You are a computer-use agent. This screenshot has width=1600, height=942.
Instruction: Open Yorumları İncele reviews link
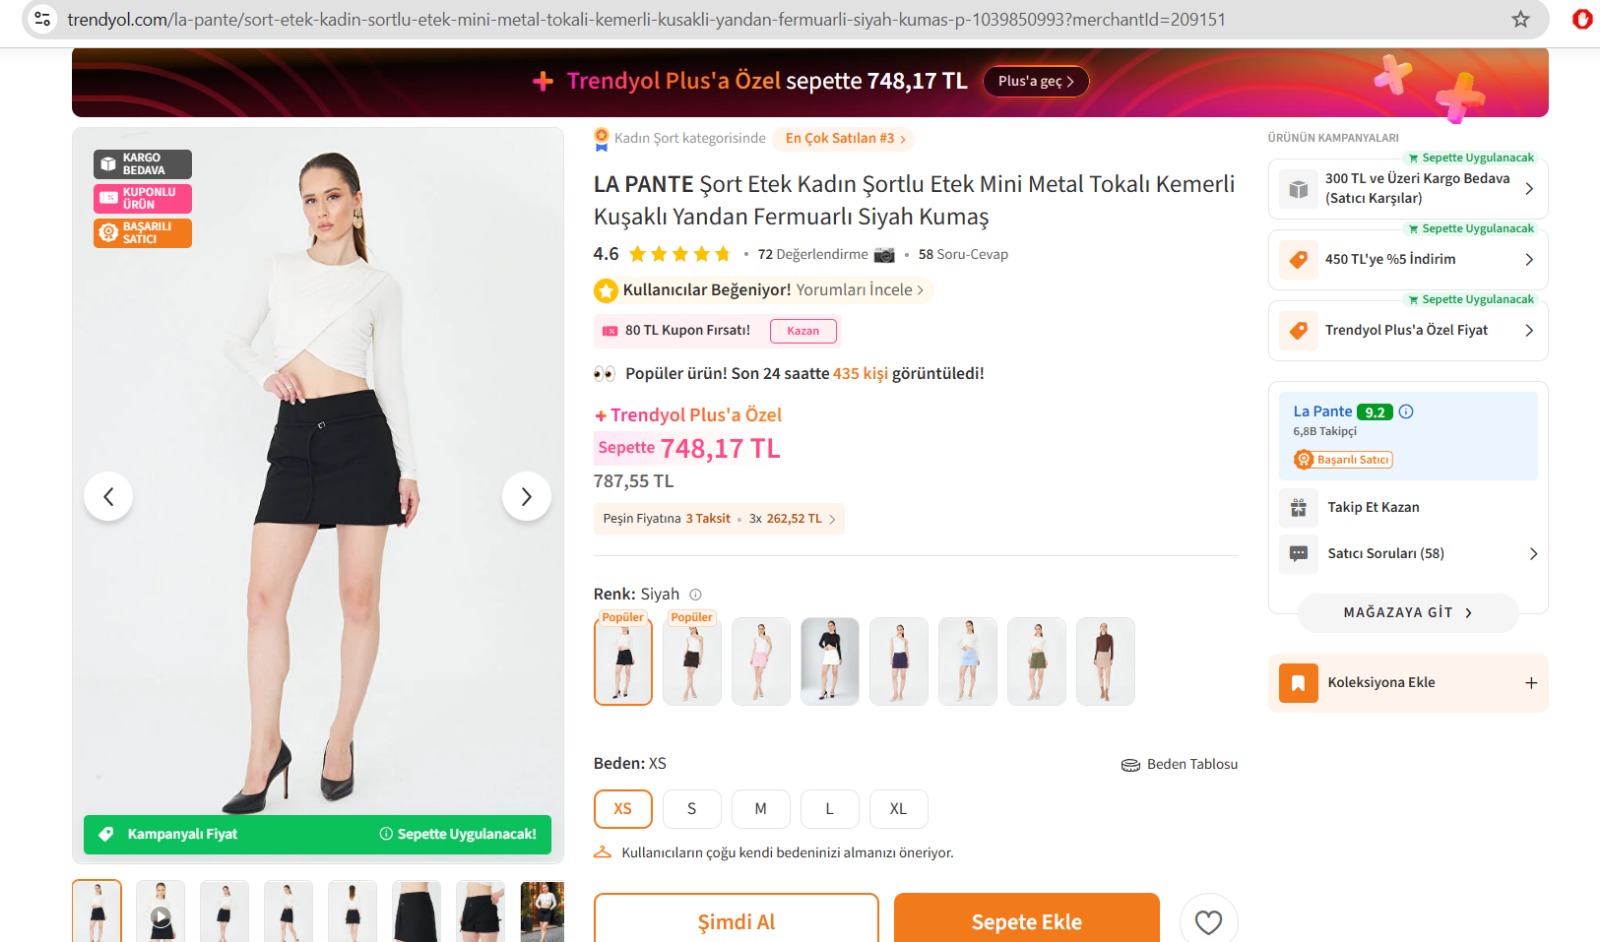(859, 290)
